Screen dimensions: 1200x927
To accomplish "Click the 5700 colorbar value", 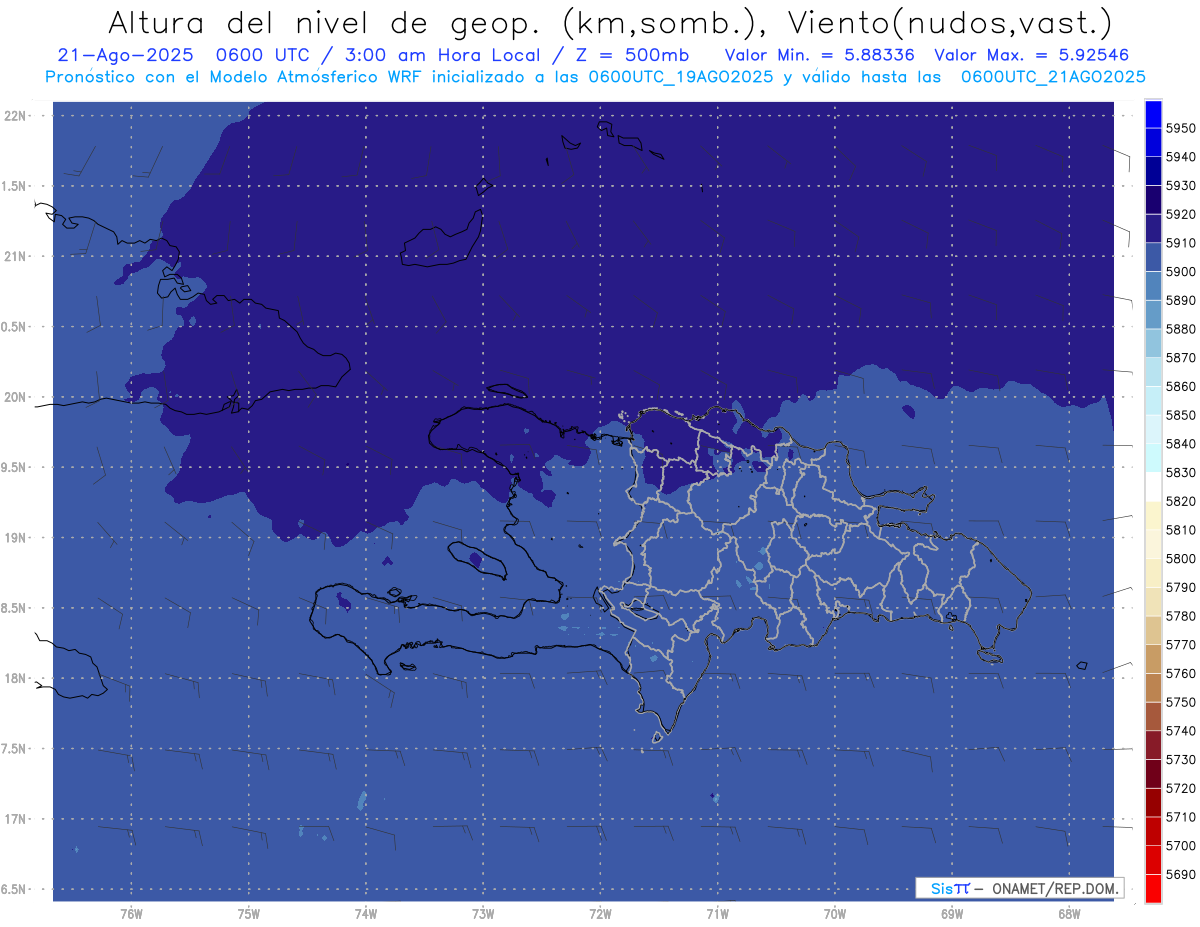I will [x=1180, y=845].
